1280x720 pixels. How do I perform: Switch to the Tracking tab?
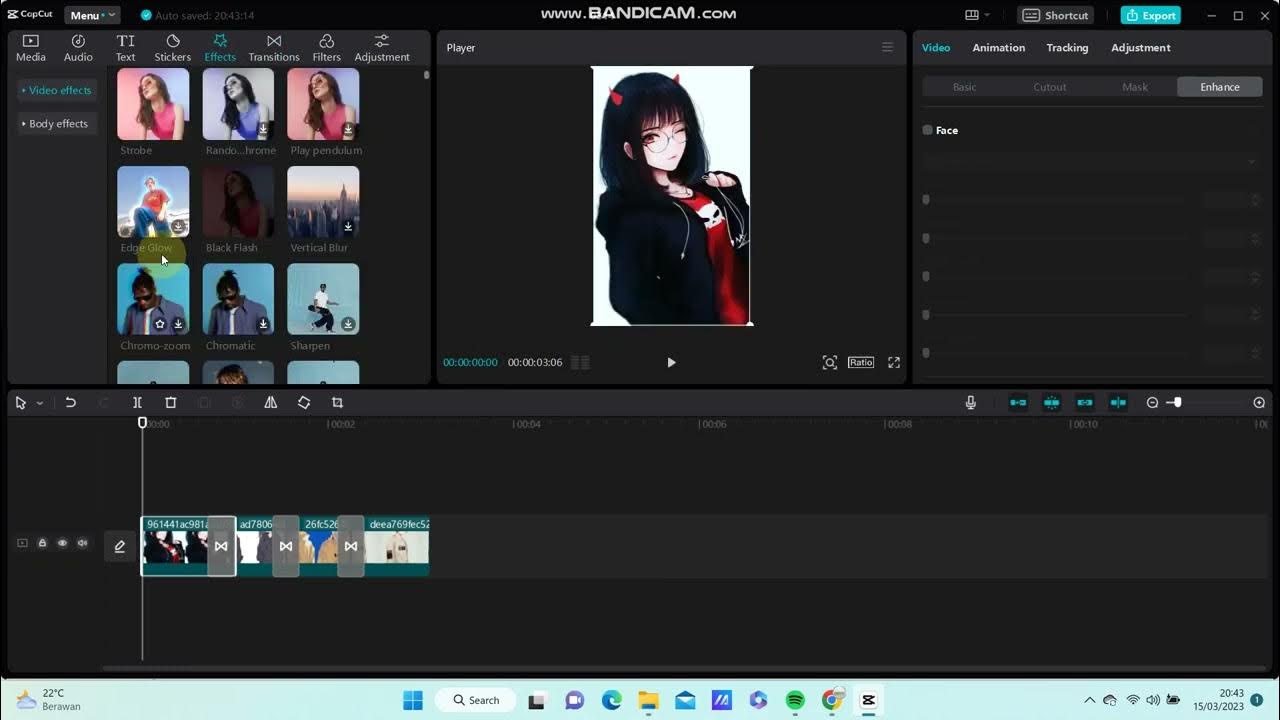coord(1067,48)
